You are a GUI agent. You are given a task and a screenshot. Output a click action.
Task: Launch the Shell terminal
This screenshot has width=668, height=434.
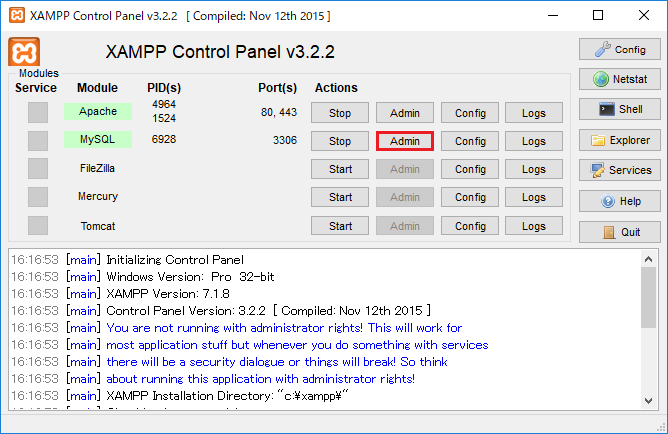click(619, 109)
